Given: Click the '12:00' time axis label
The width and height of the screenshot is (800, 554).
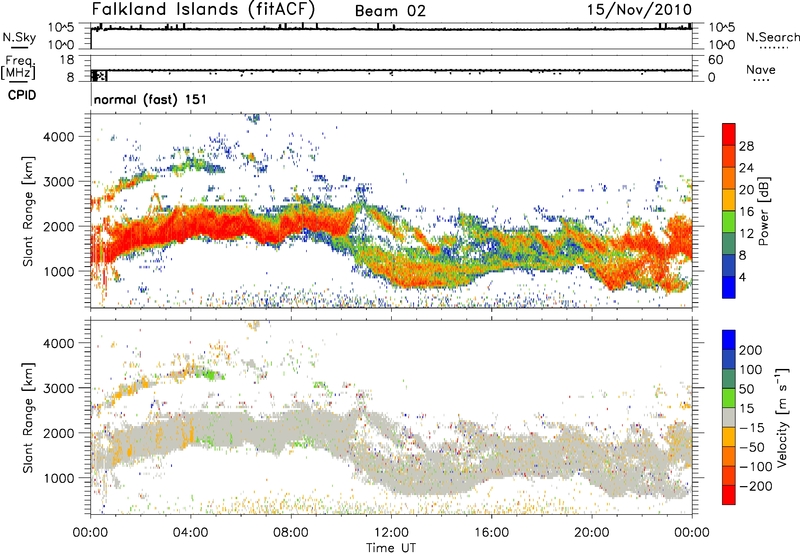Looking at the screenshot, I should pos(391,533).
